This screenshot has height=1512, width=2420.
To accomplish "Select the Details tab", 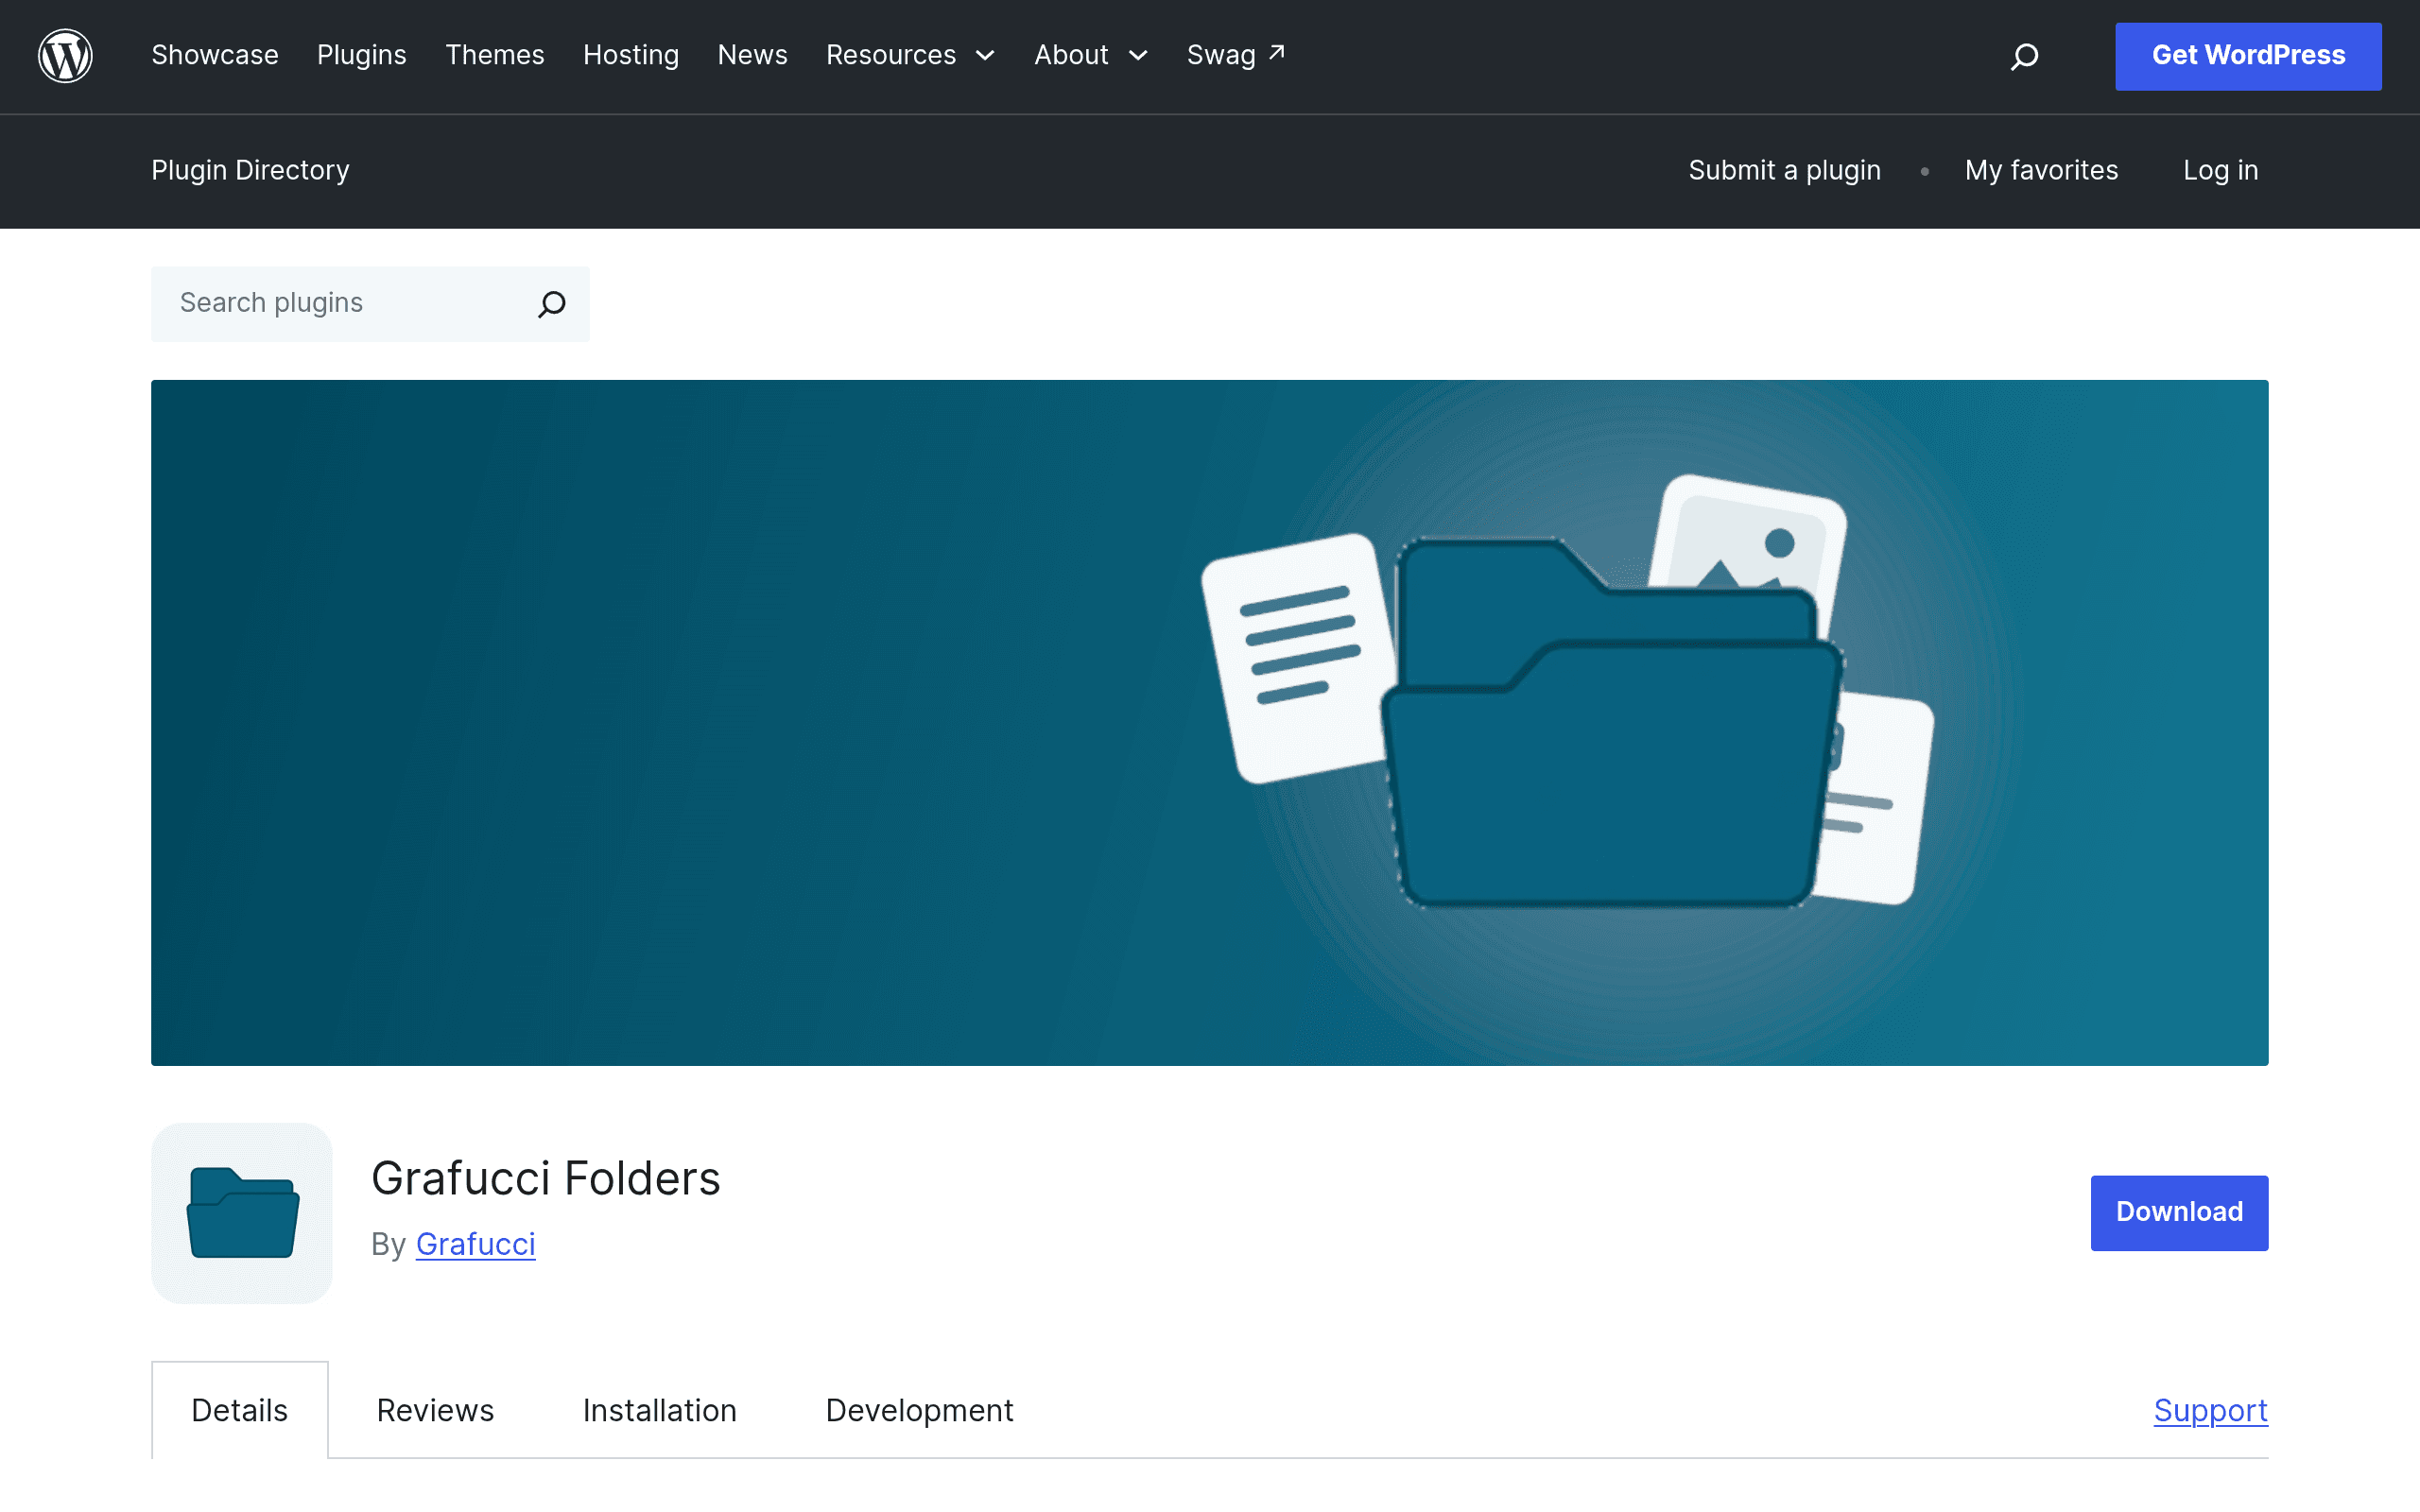I will [240, 1410].
